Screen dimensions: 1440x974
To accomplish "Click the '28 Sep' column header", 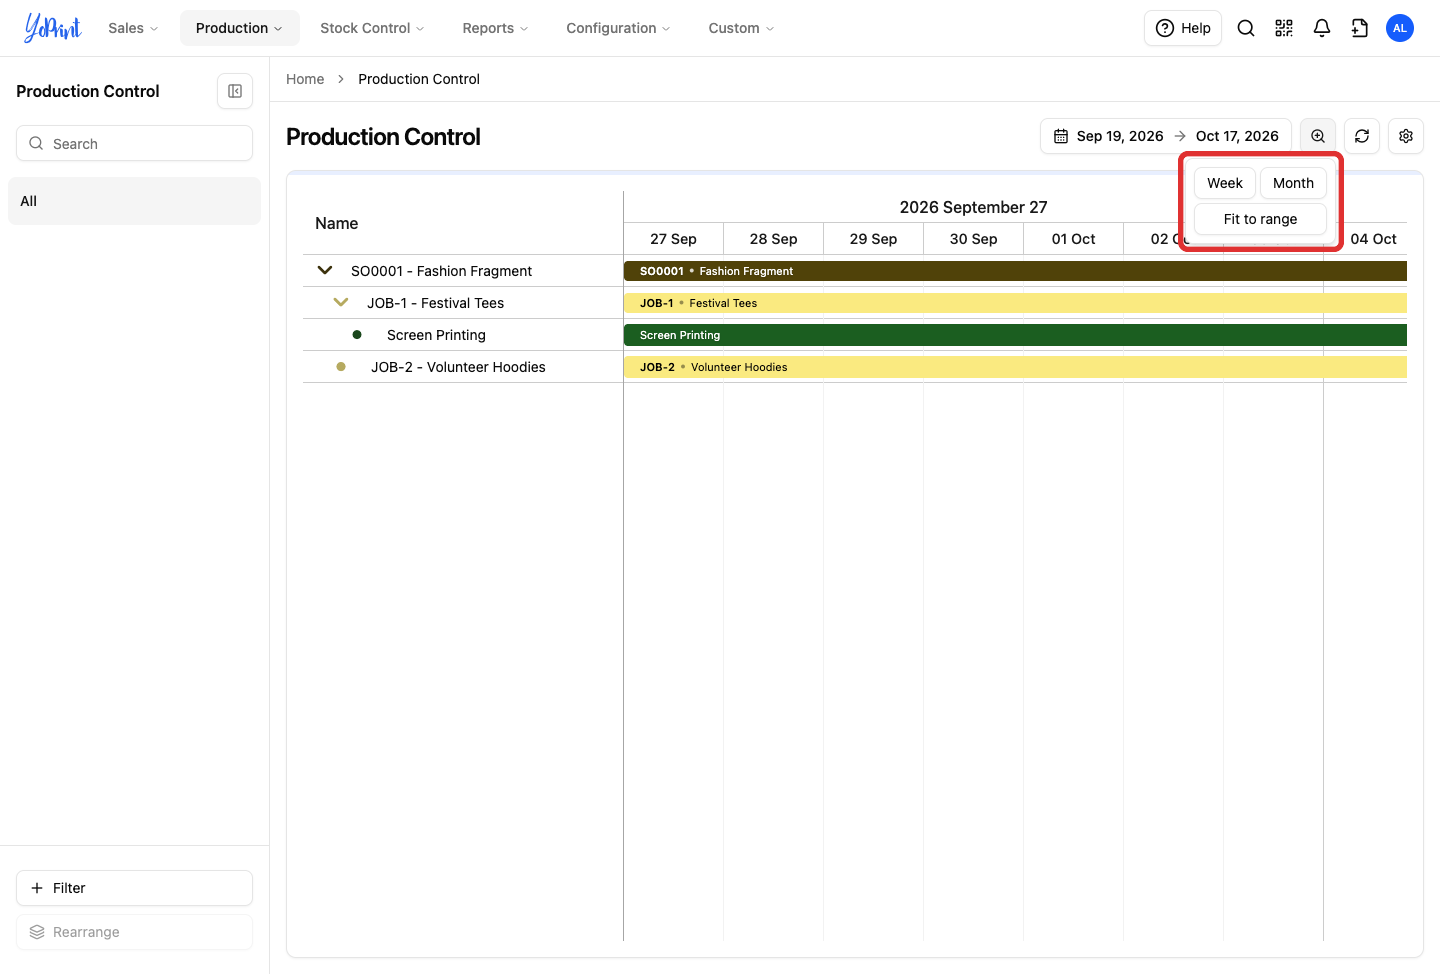I will [773, 239].
